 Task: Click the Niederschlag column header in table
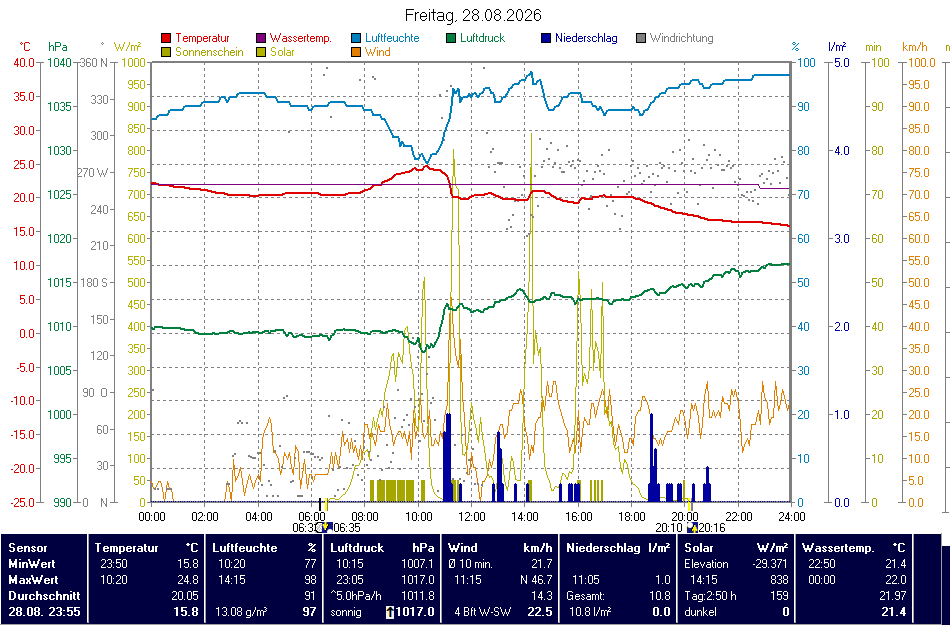[603, 547]
